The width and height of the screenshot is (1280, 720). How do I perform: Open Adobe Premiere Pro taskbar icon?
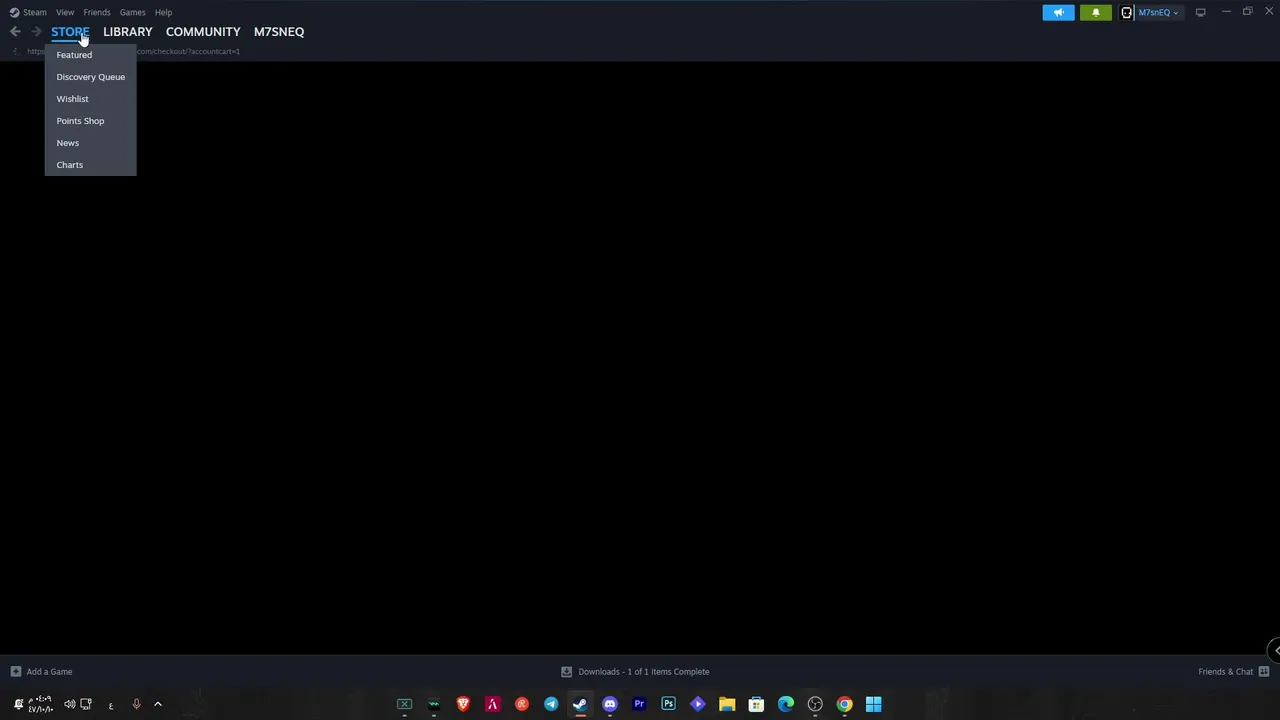click(639, 704)
